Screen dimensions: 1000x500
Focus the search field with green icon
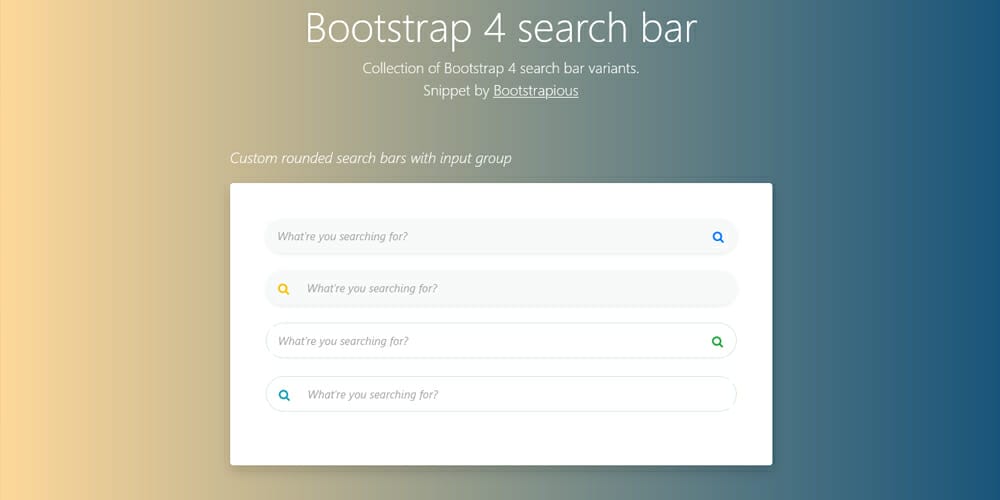(501, 341)
